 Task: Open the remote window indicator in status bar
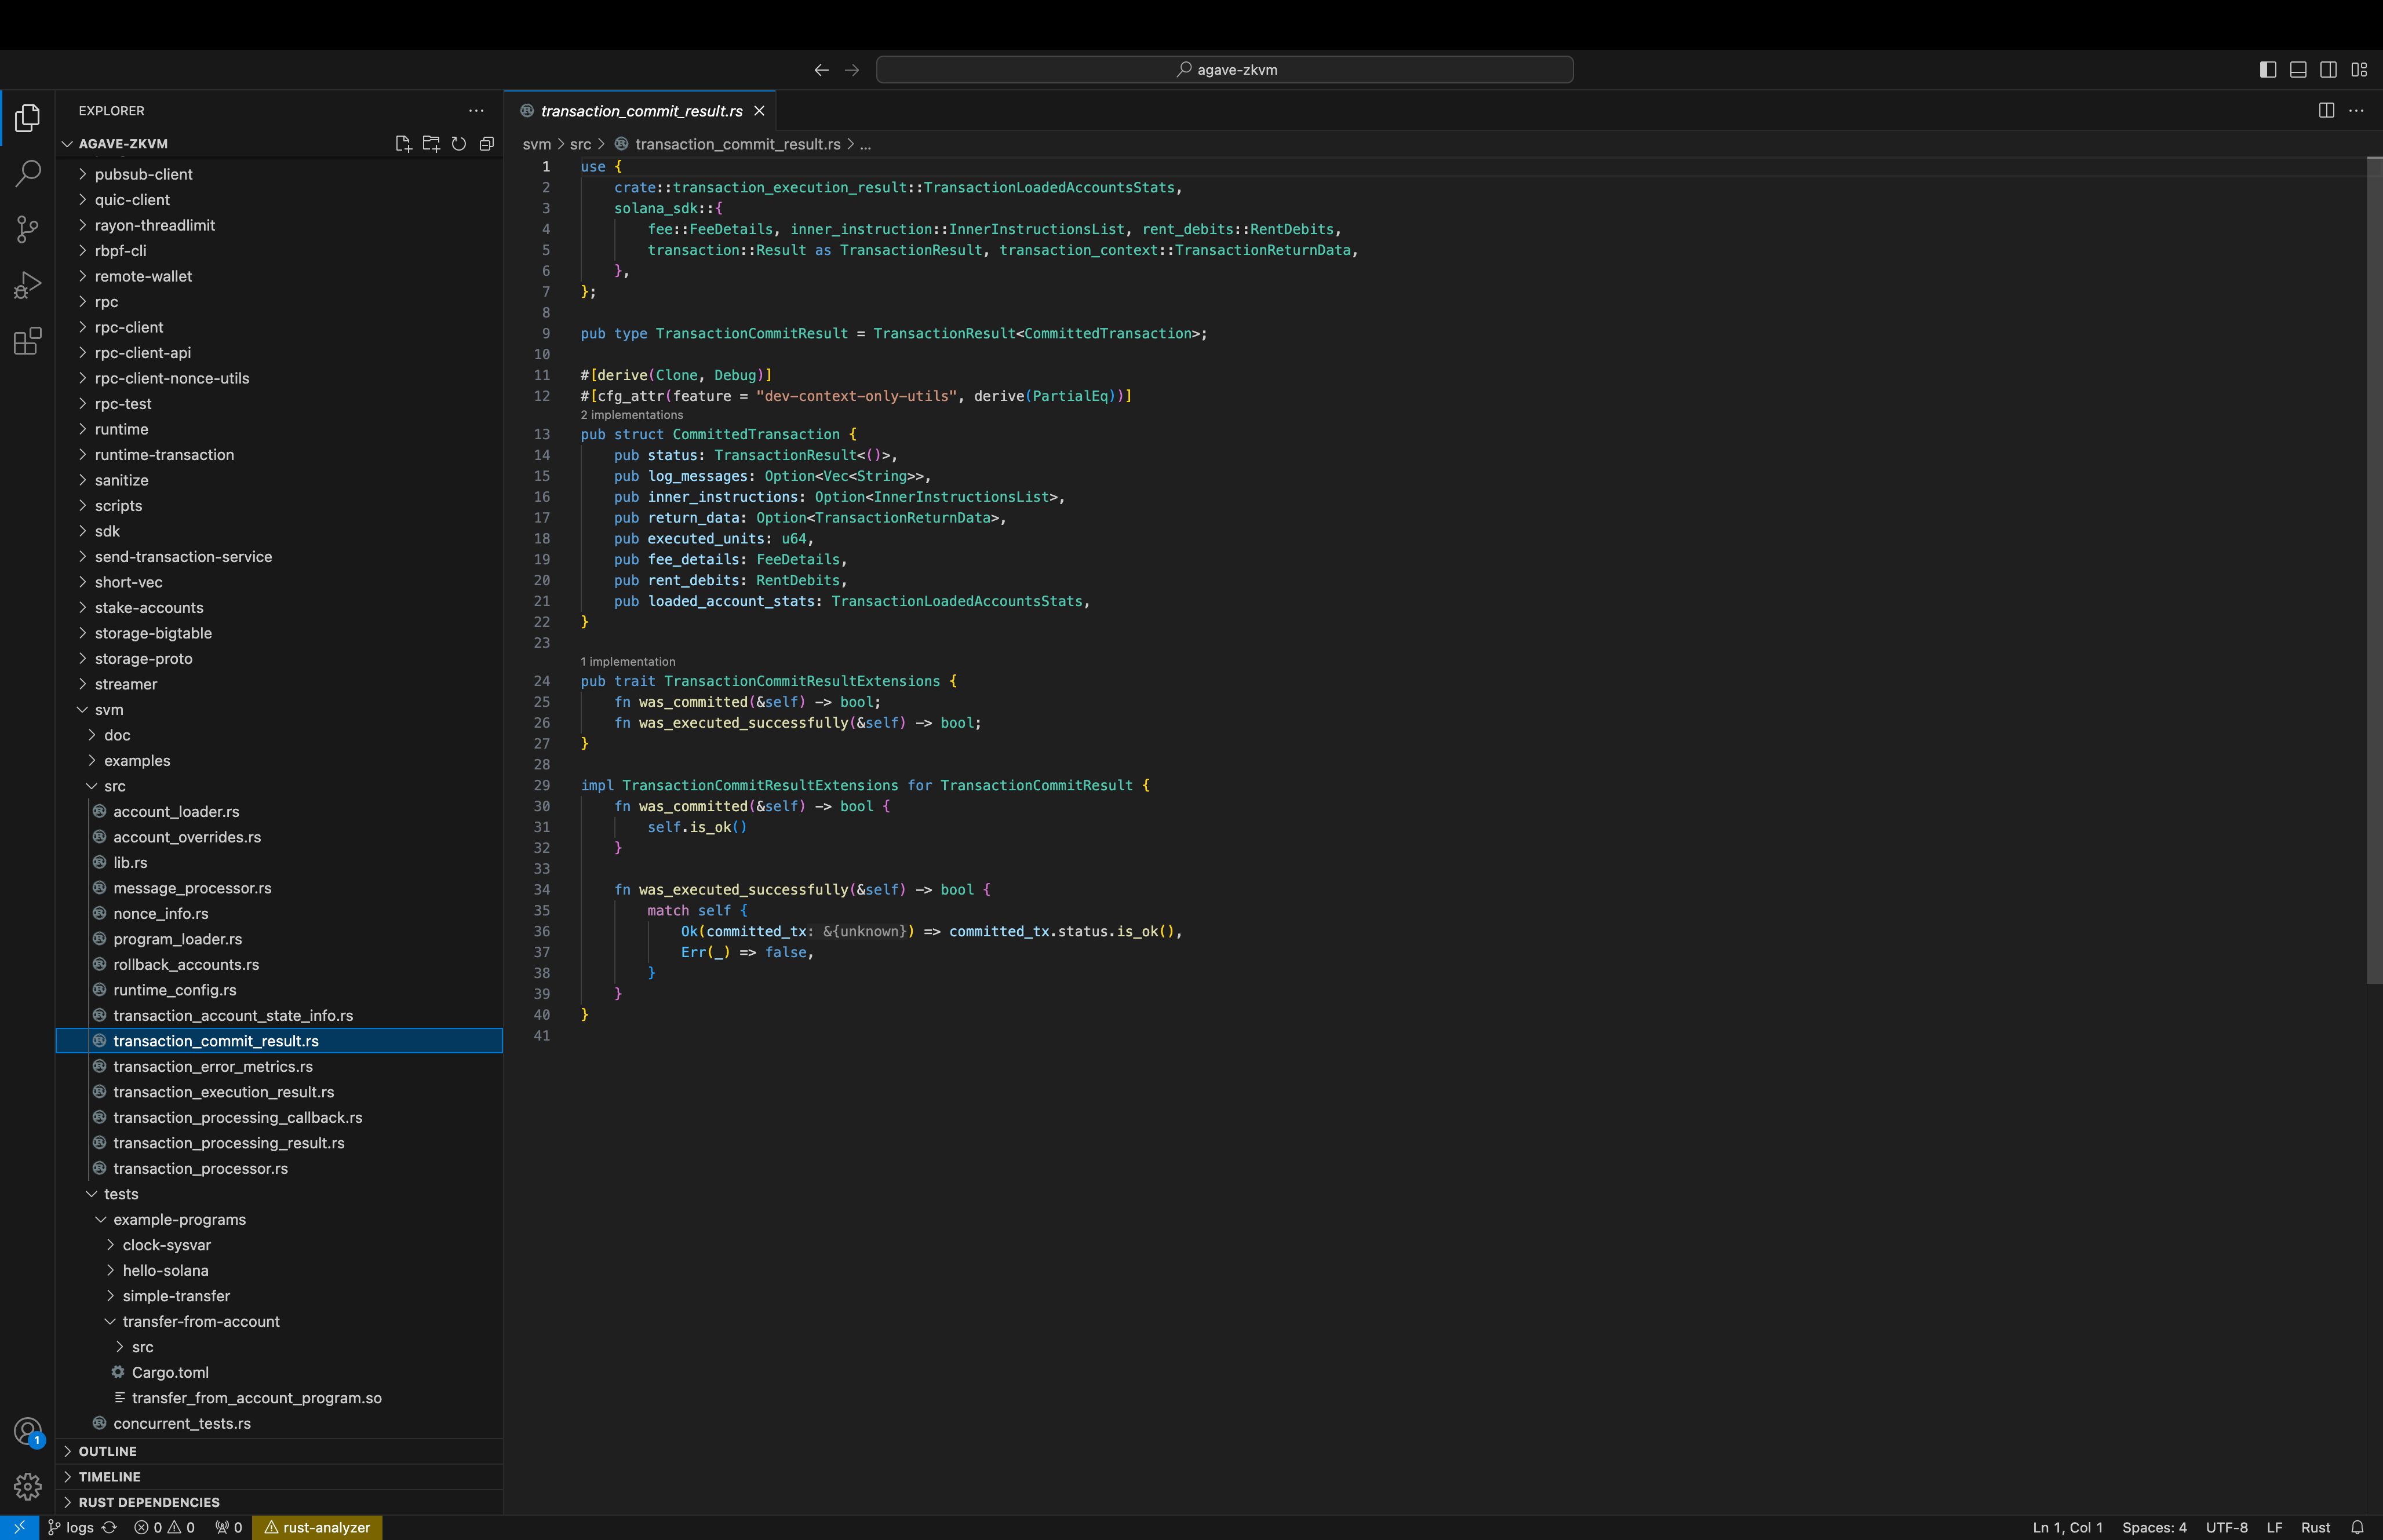19,1528
